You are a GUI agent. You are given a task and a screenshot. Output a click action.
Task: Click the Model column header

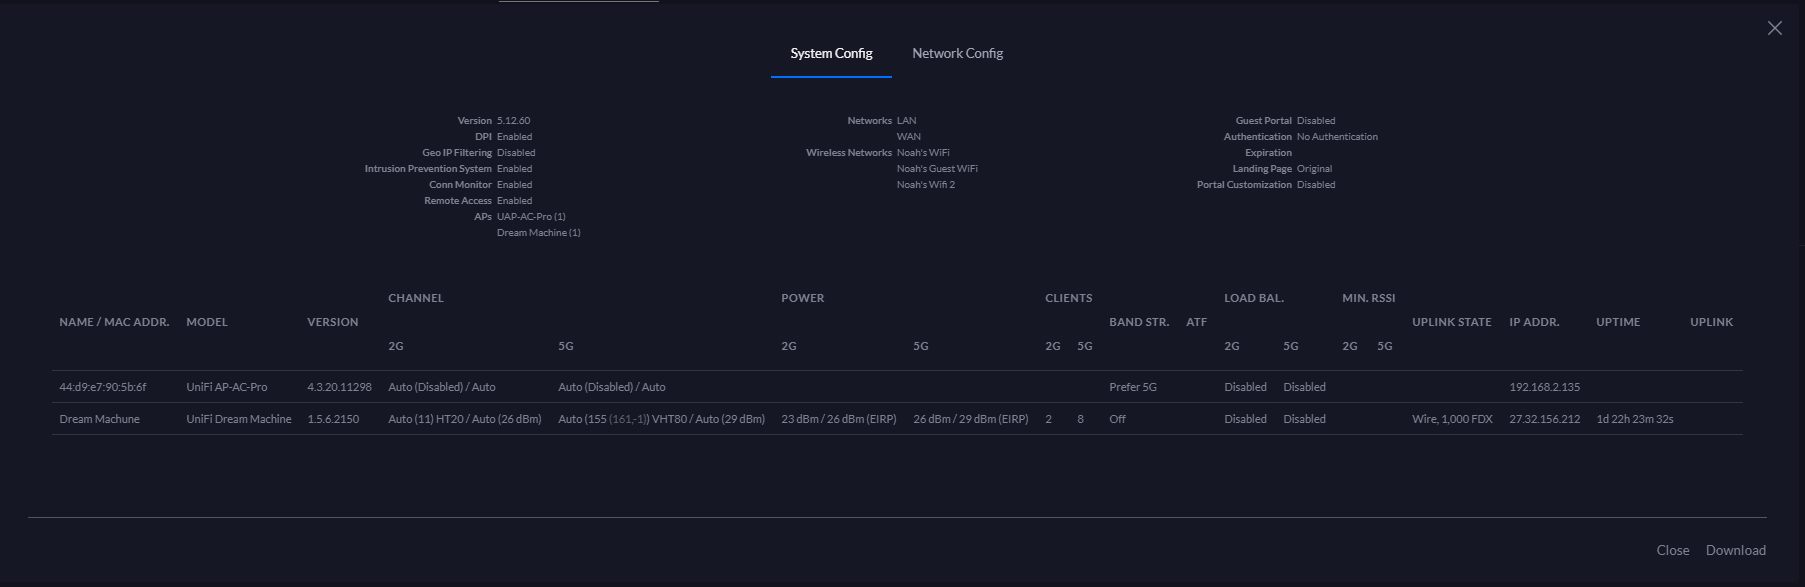coord(207,322)
